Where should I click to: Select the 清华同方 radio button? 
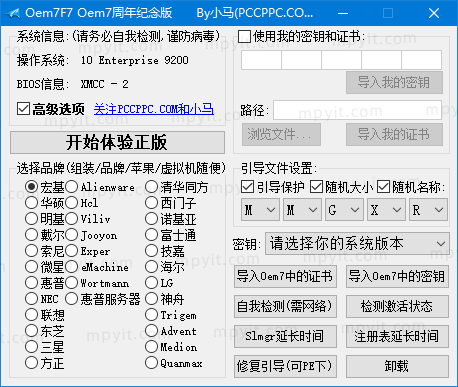151,187
